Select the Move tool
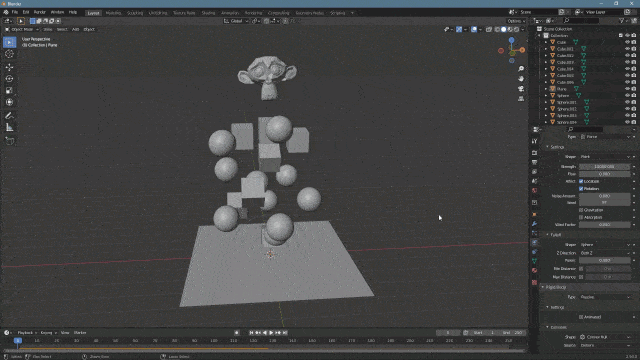The width and height of the screenshot is (640, 360). click(10, 67)
